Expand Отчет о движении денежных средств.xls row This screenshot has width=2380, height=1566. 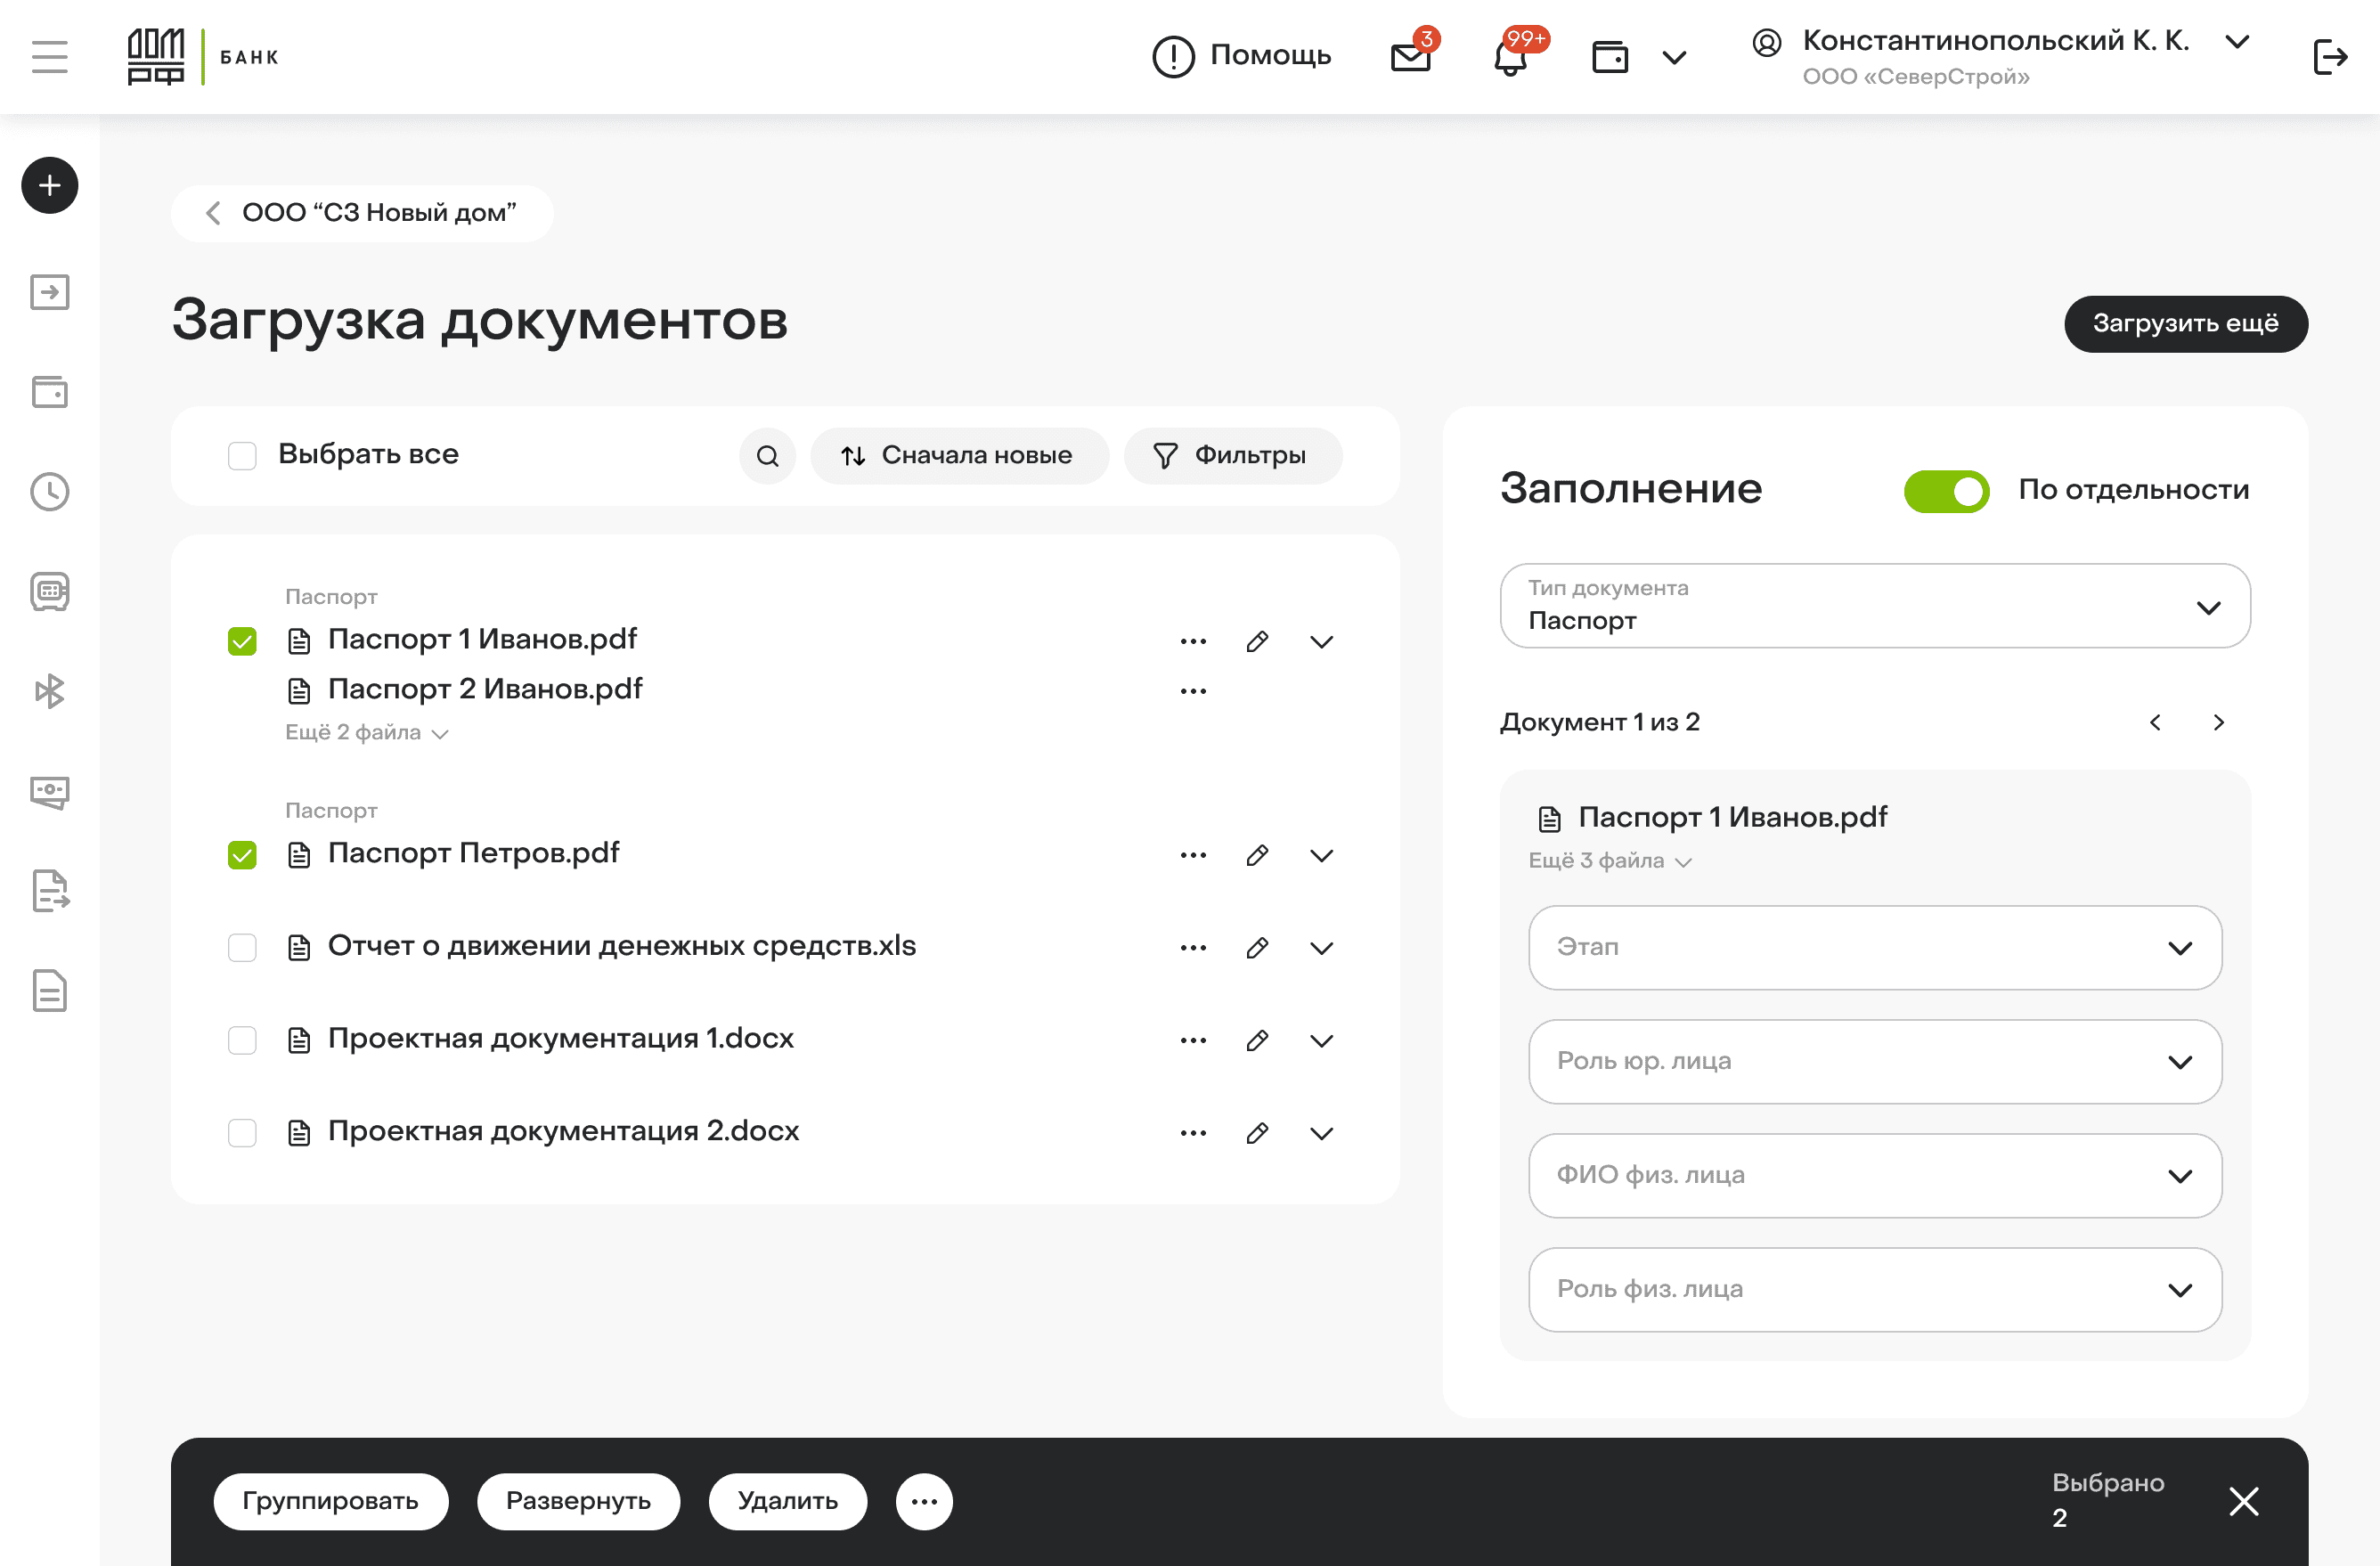pos(1321,948)
